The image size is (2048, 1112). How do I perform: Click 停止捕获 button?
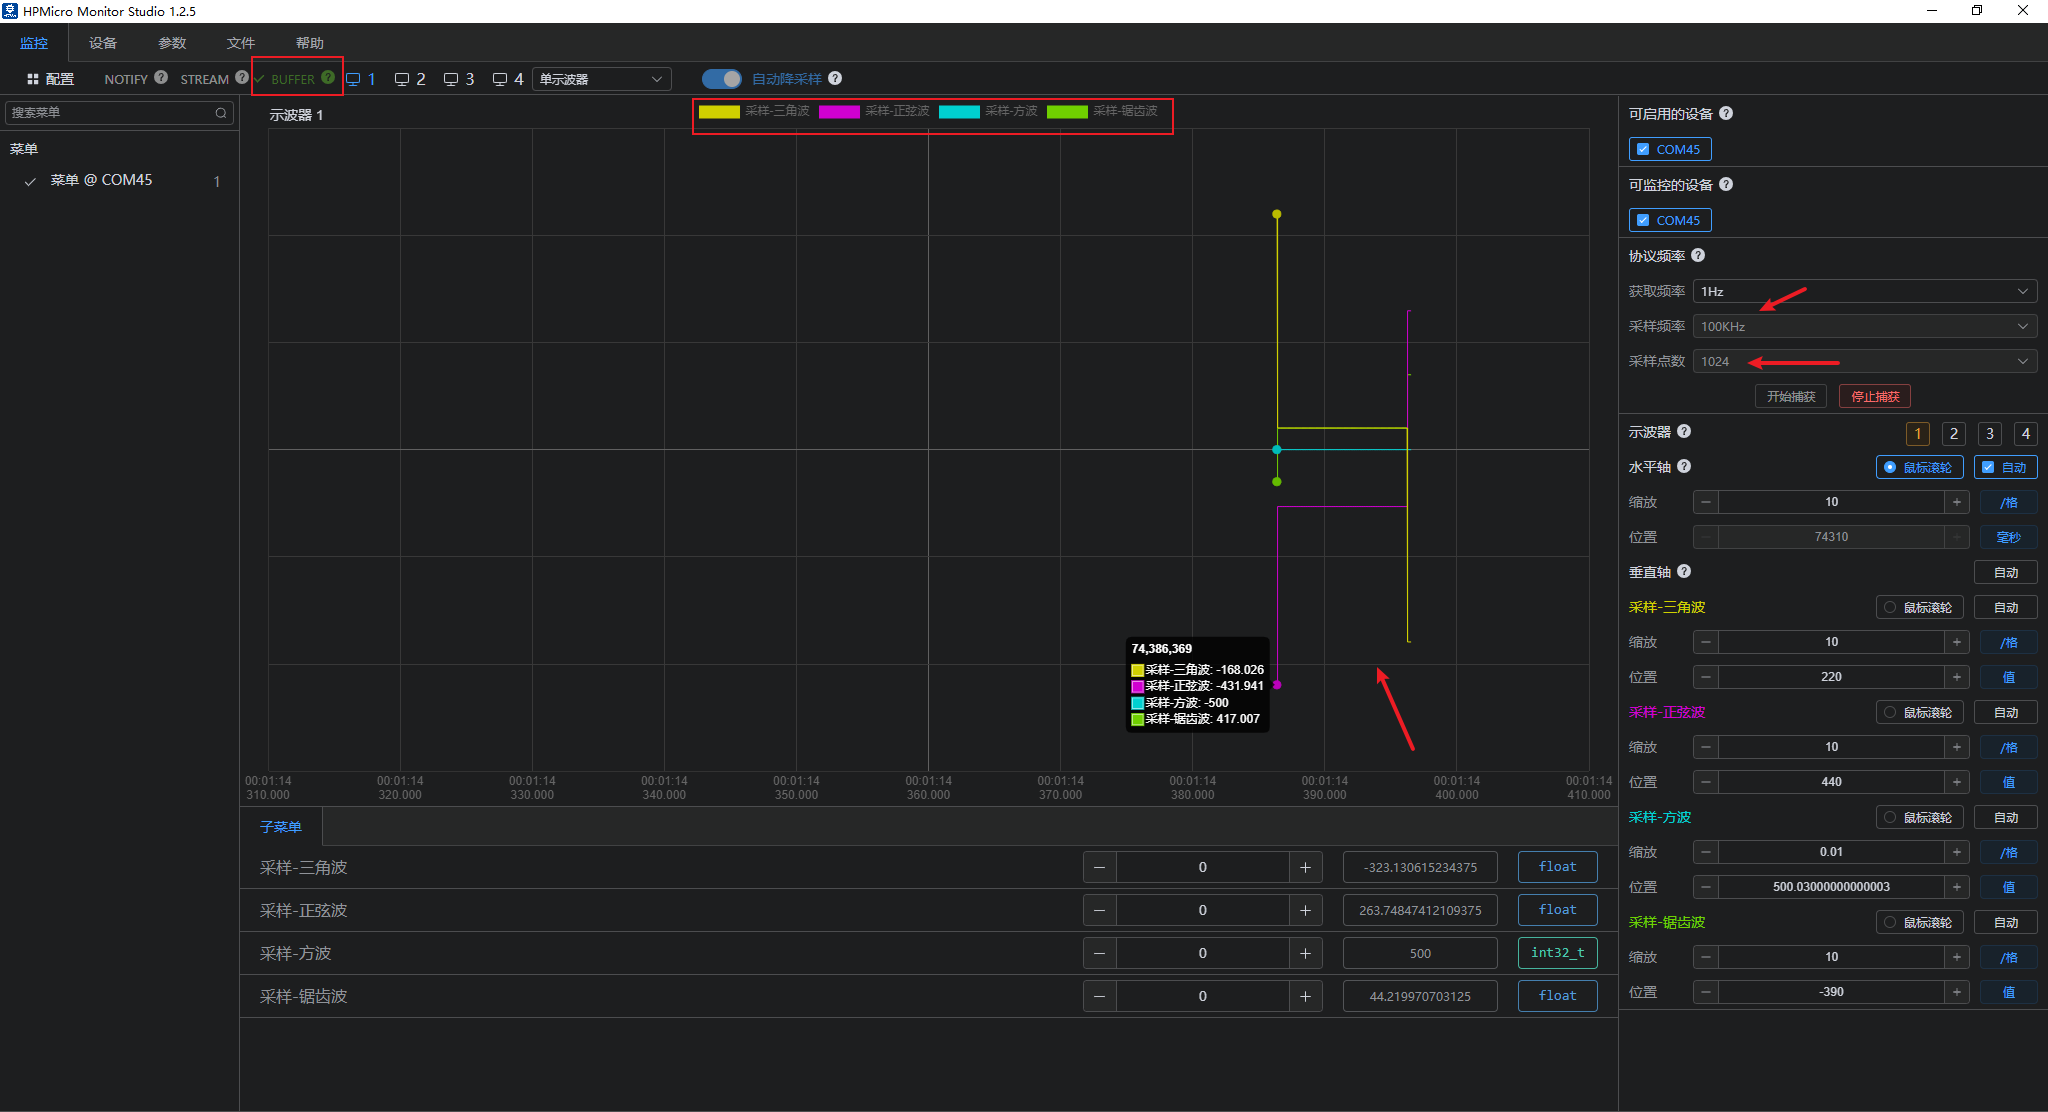click(x=1875, y=396)
